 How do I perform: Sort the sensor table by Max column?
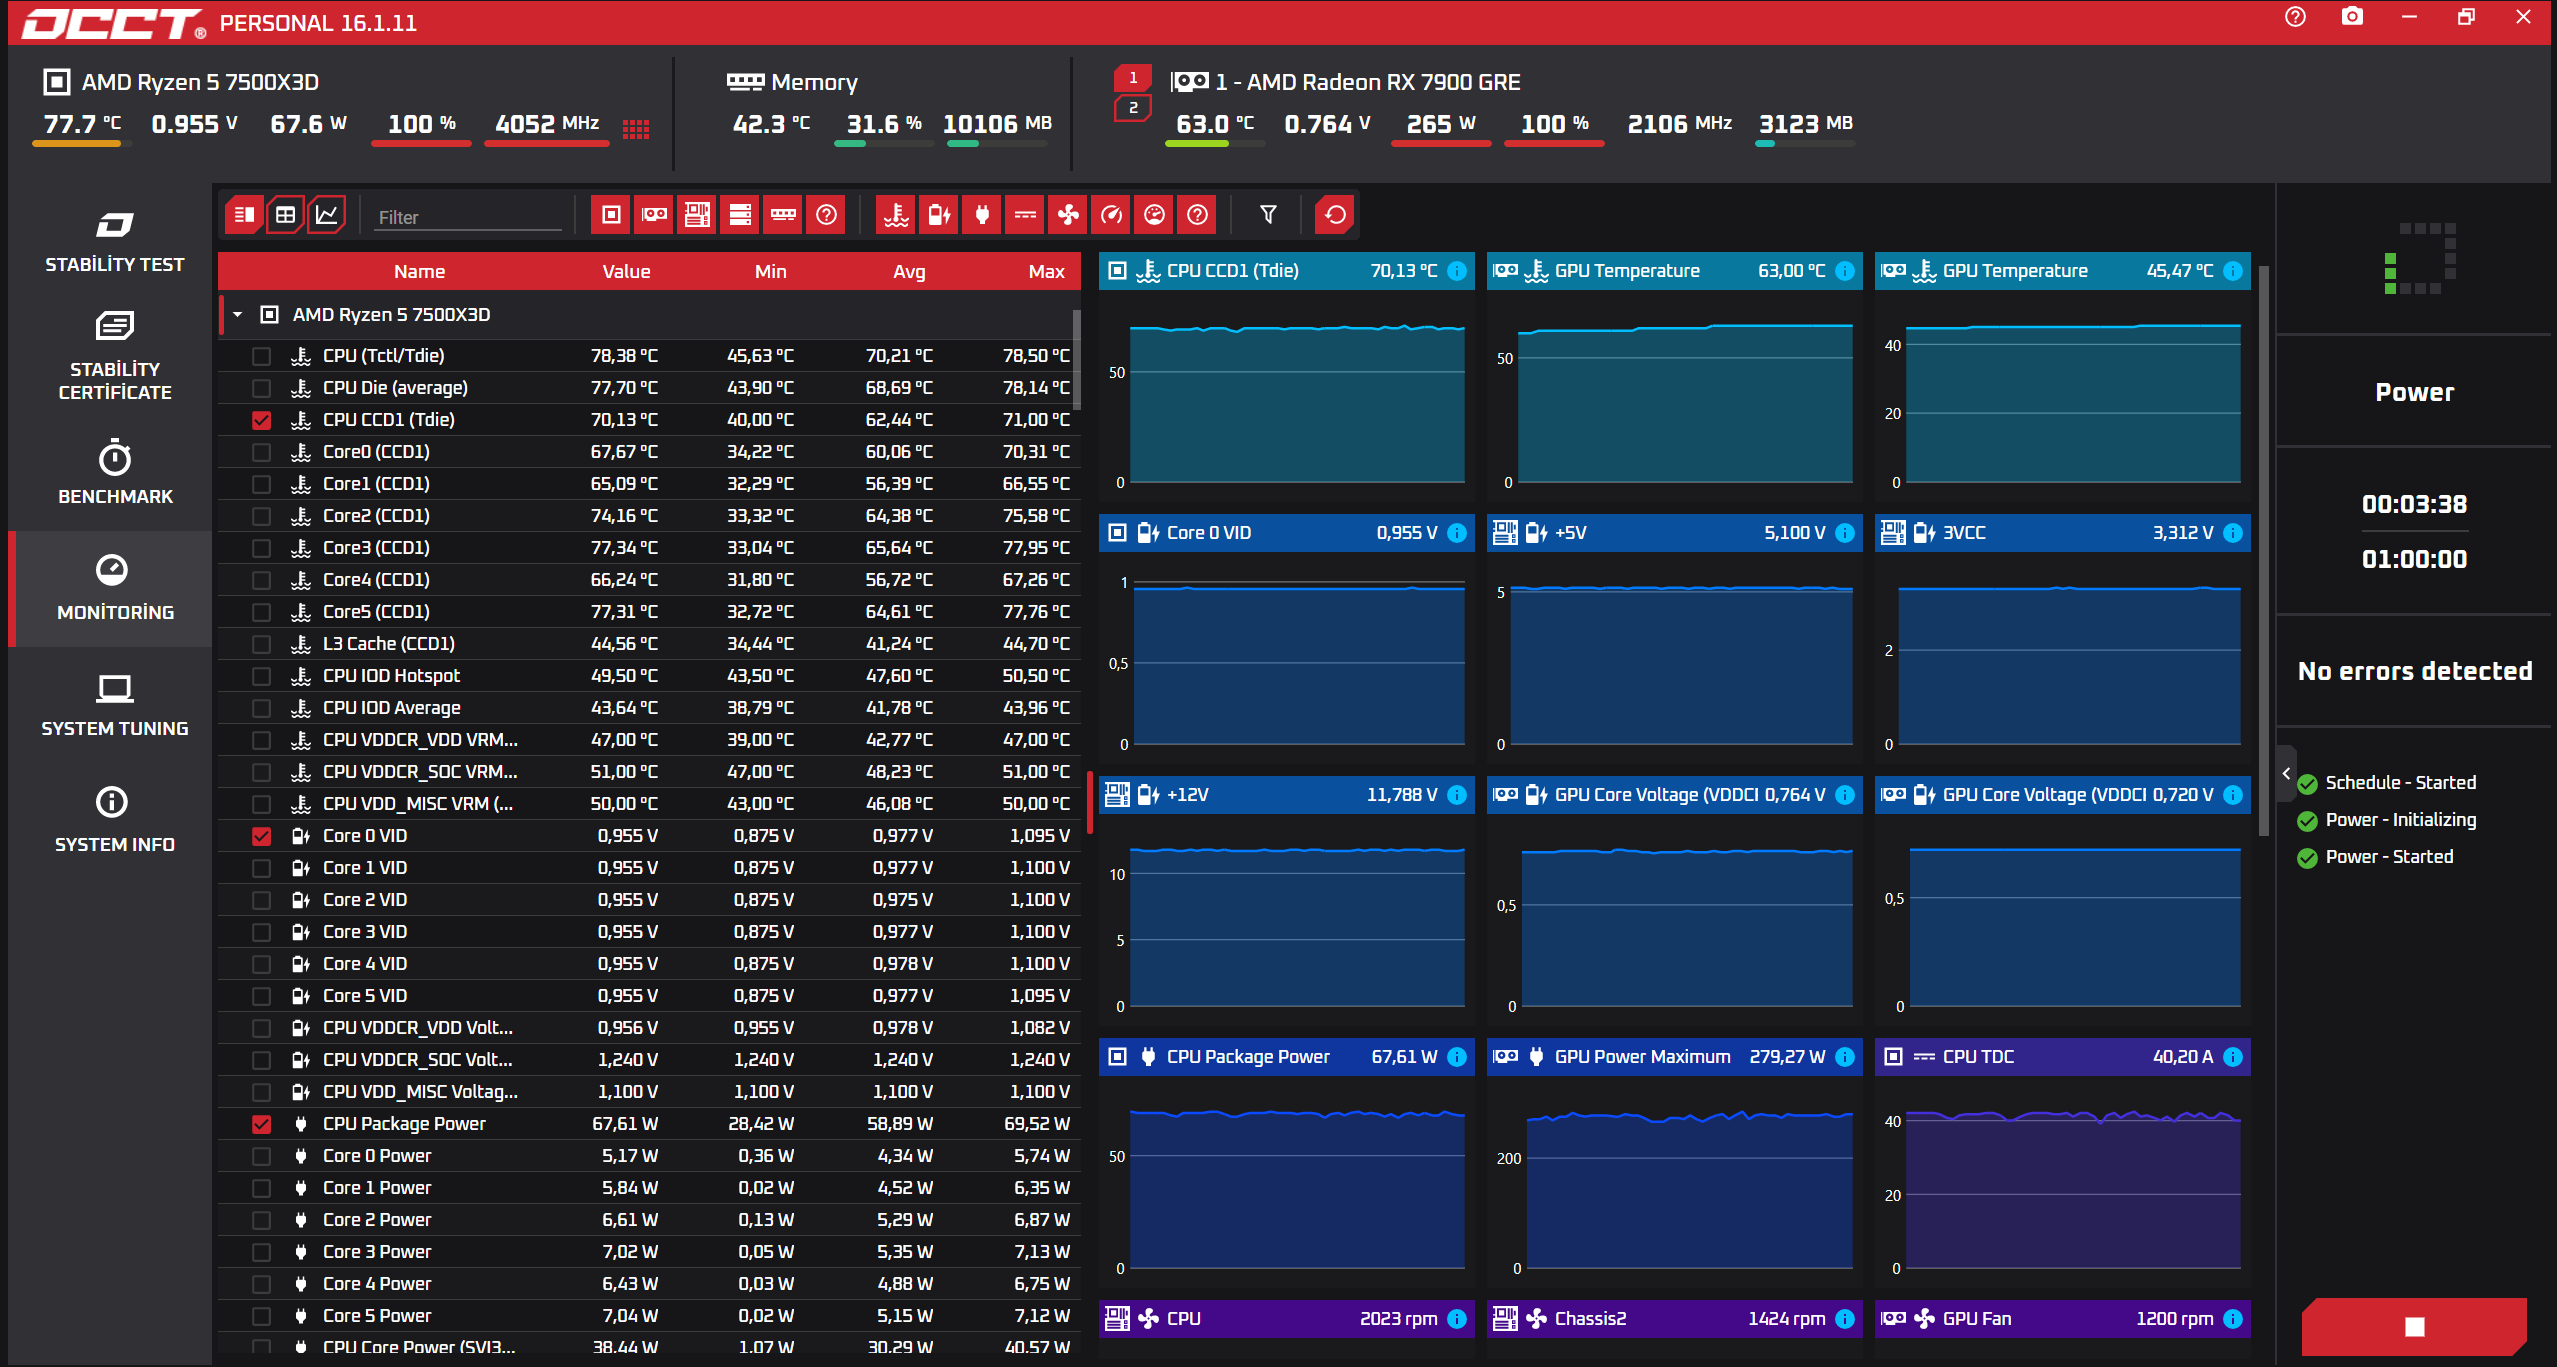click(x=1046, y=271)
